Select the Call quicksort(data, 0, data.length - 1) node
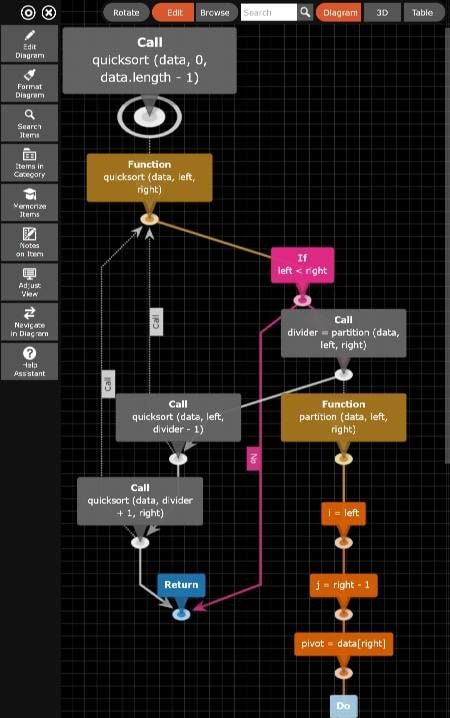The width and height of the screenshot is (450, 718). [x=150, y=60]
